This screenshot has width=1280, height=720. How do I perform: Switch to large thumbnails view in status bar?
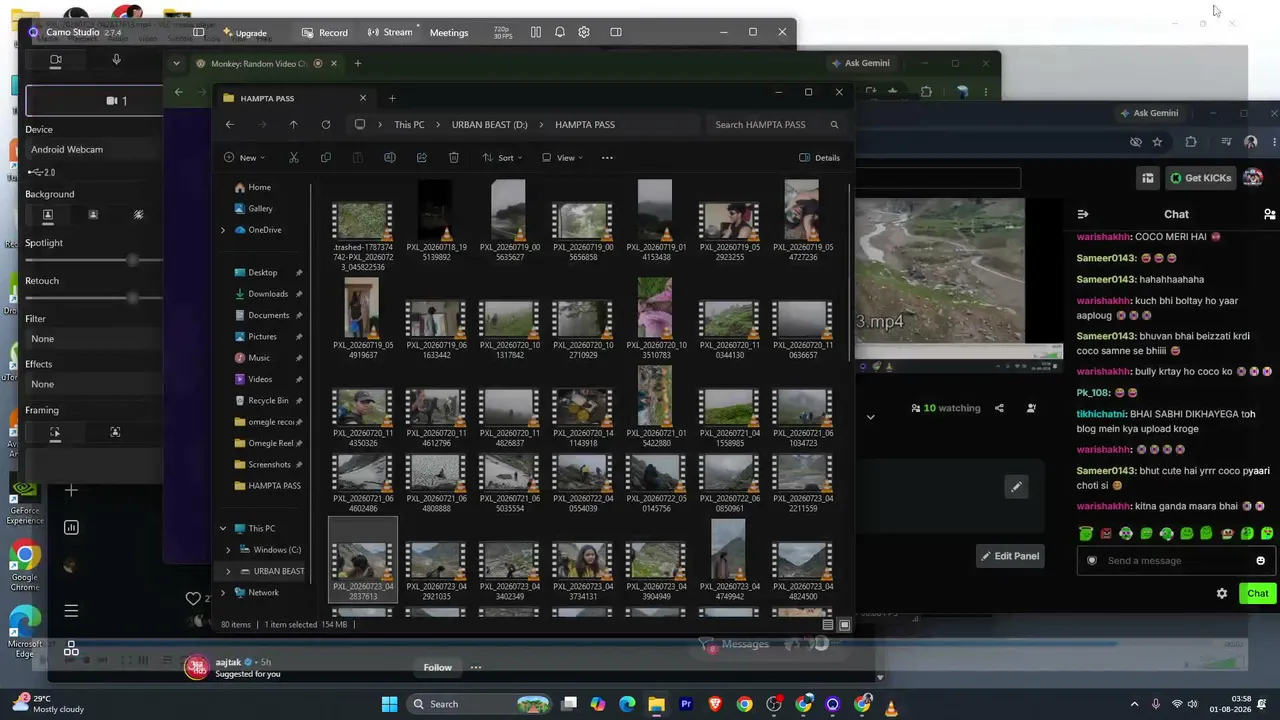pyautogui.click(x=844, y=625)
